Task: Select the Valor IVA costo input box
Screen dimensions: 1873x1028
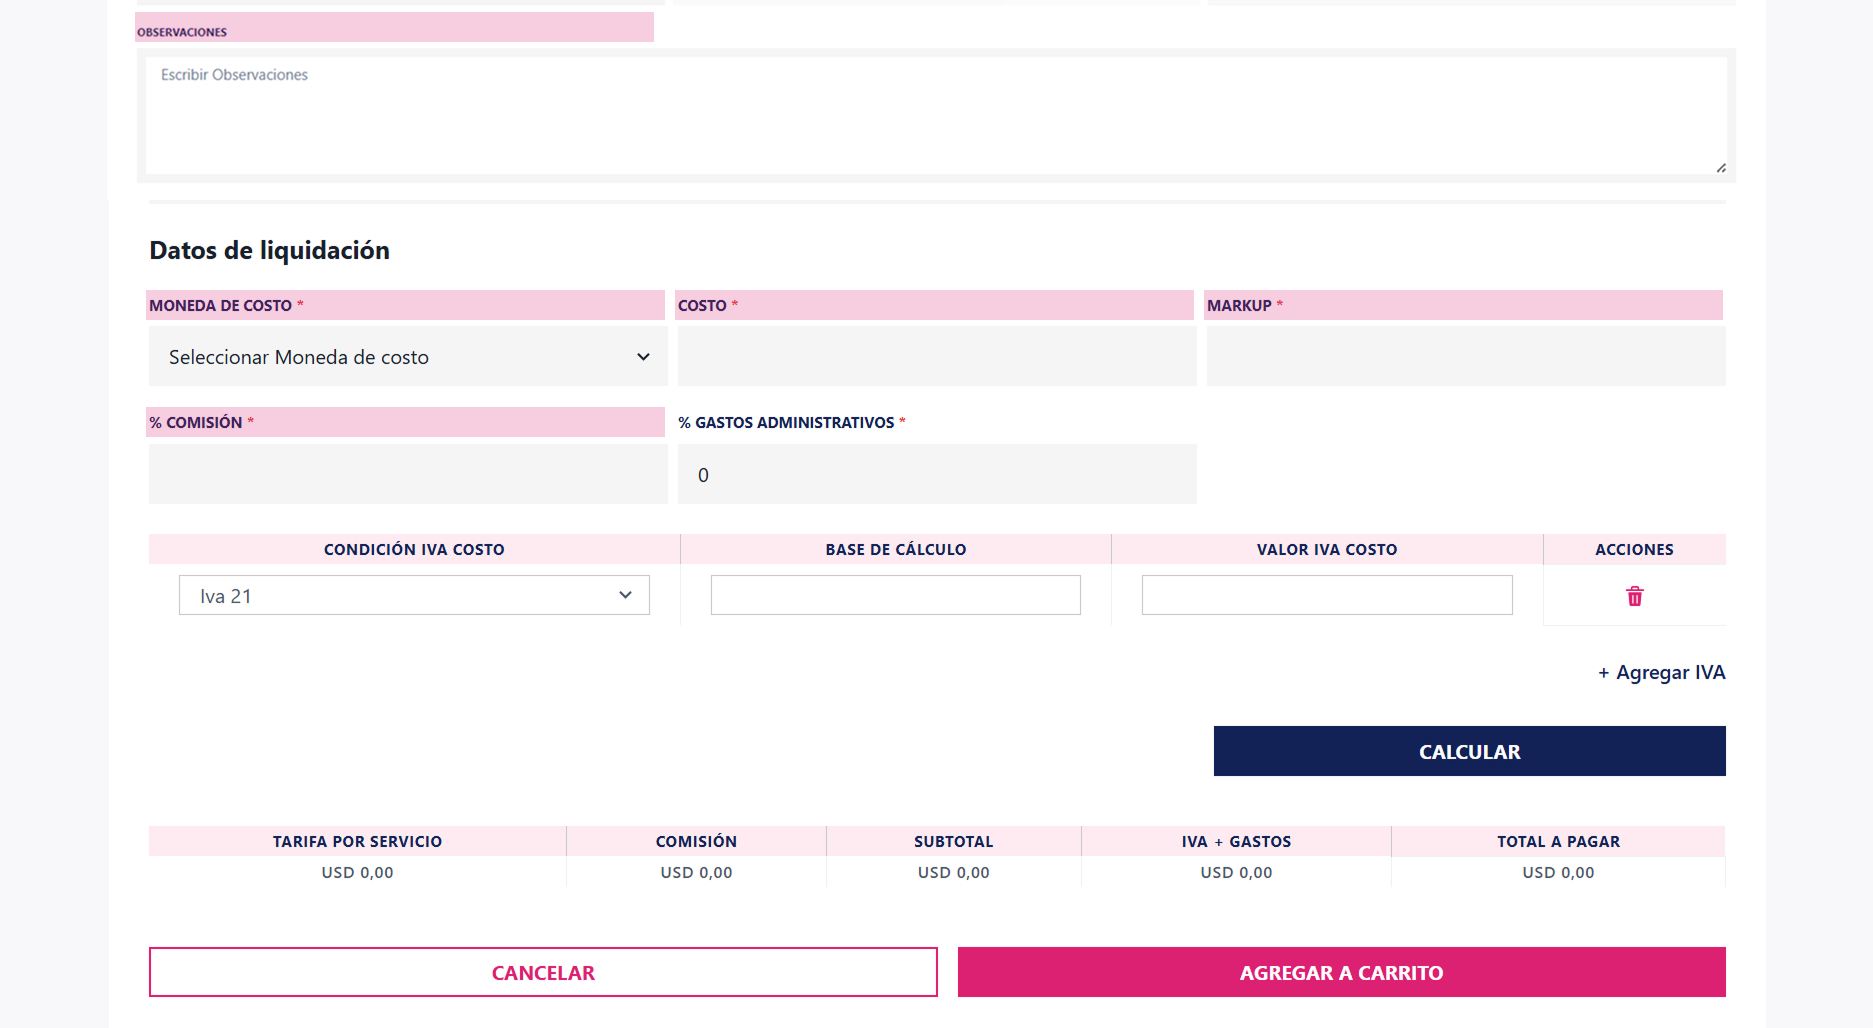Action: tap(1326, 596)
